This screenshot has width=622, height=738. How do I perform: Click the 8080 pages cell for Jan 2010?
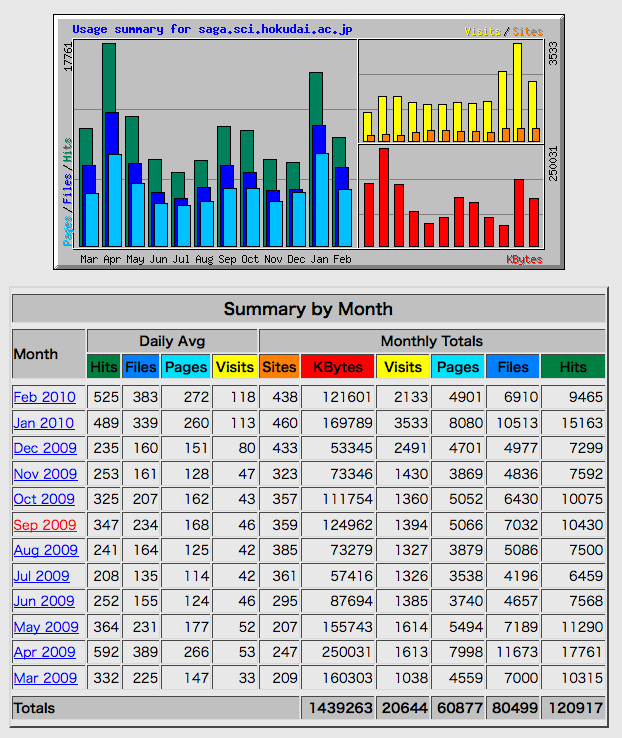(x=458, y=423)
